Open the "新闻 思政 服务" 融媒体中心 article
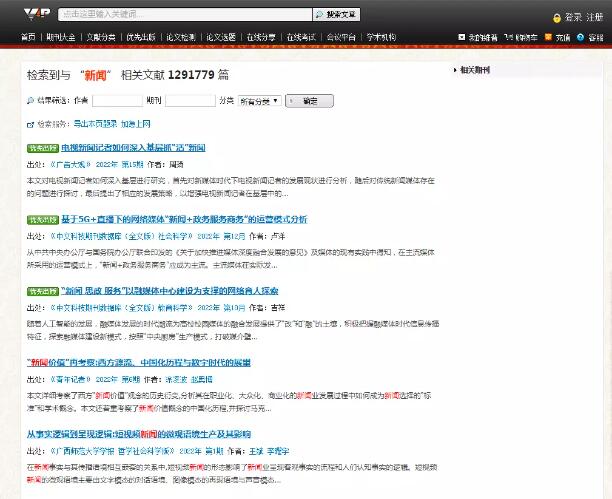This screenshot has width=612, height=499. pyautogui.click(x=170, y=291)
